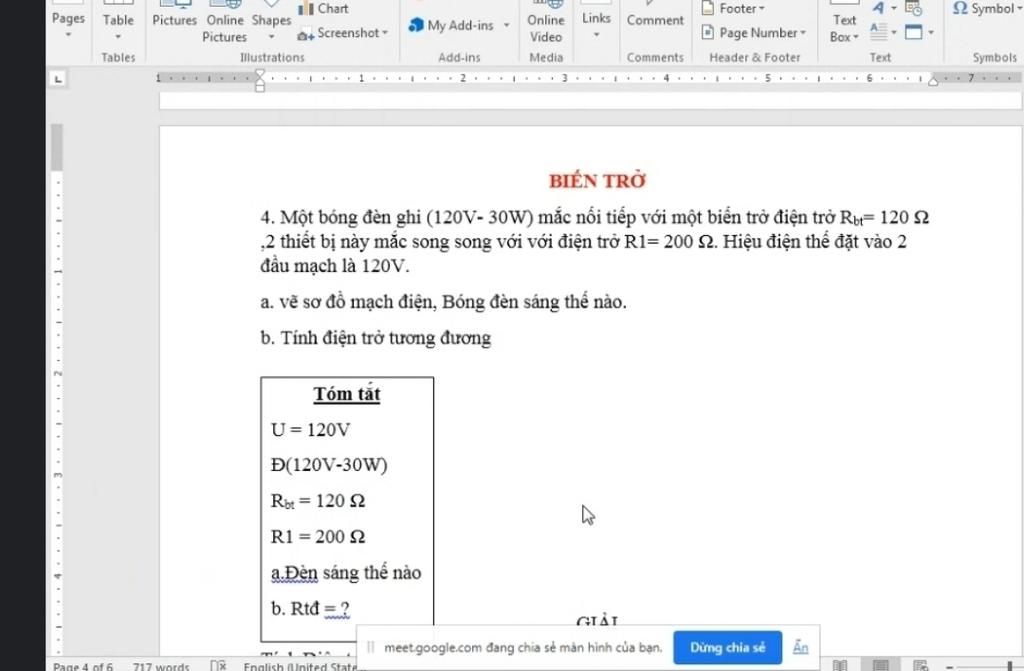Click the text "R1 = 200 Ω" in box
Screen dimensions: 1024x671
[318, 537]
